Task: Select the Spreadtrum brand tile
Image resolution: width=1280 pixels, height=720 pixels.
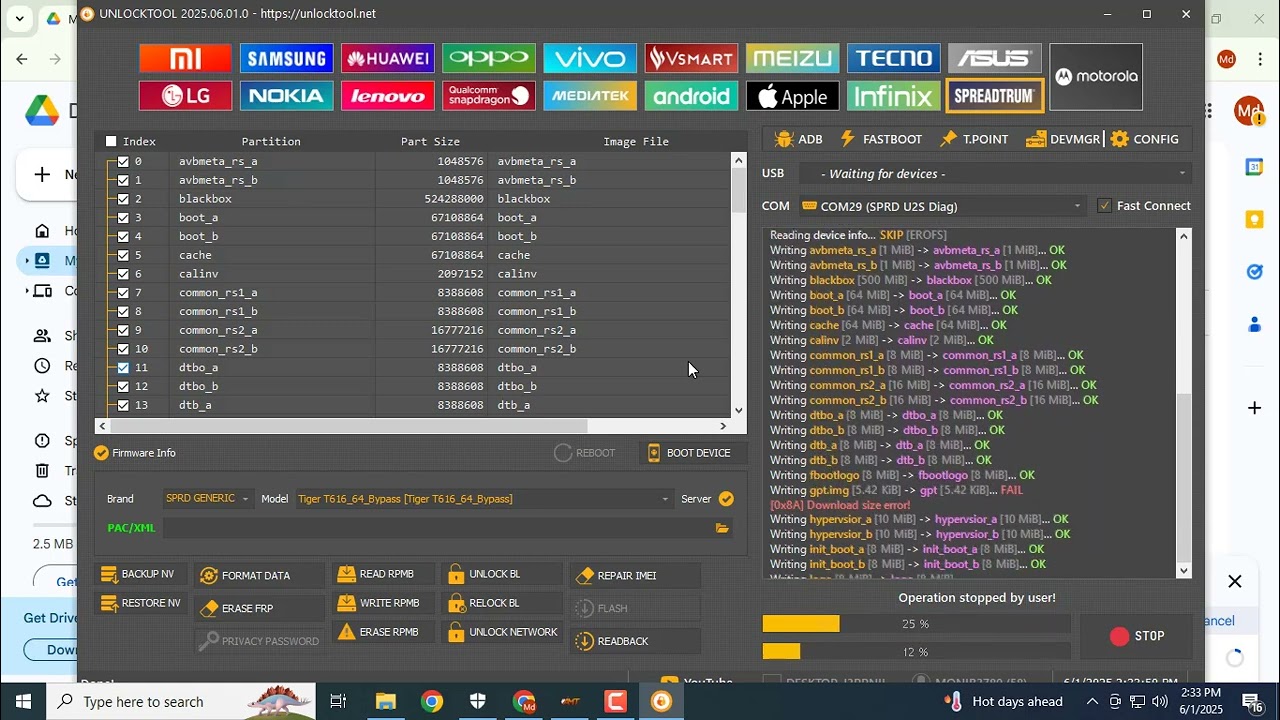Action: 994,96
